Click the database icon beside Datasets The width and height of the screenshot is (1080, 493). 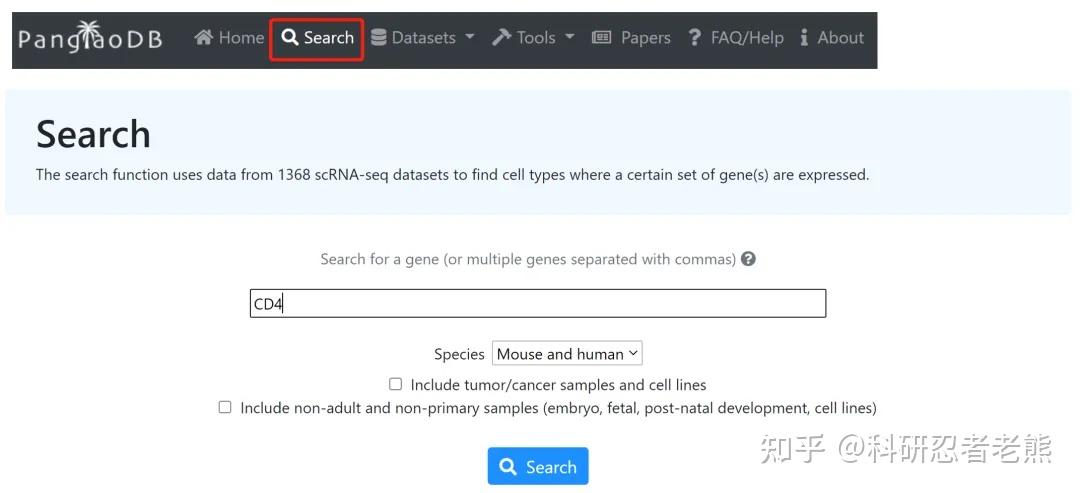(379, 38)
